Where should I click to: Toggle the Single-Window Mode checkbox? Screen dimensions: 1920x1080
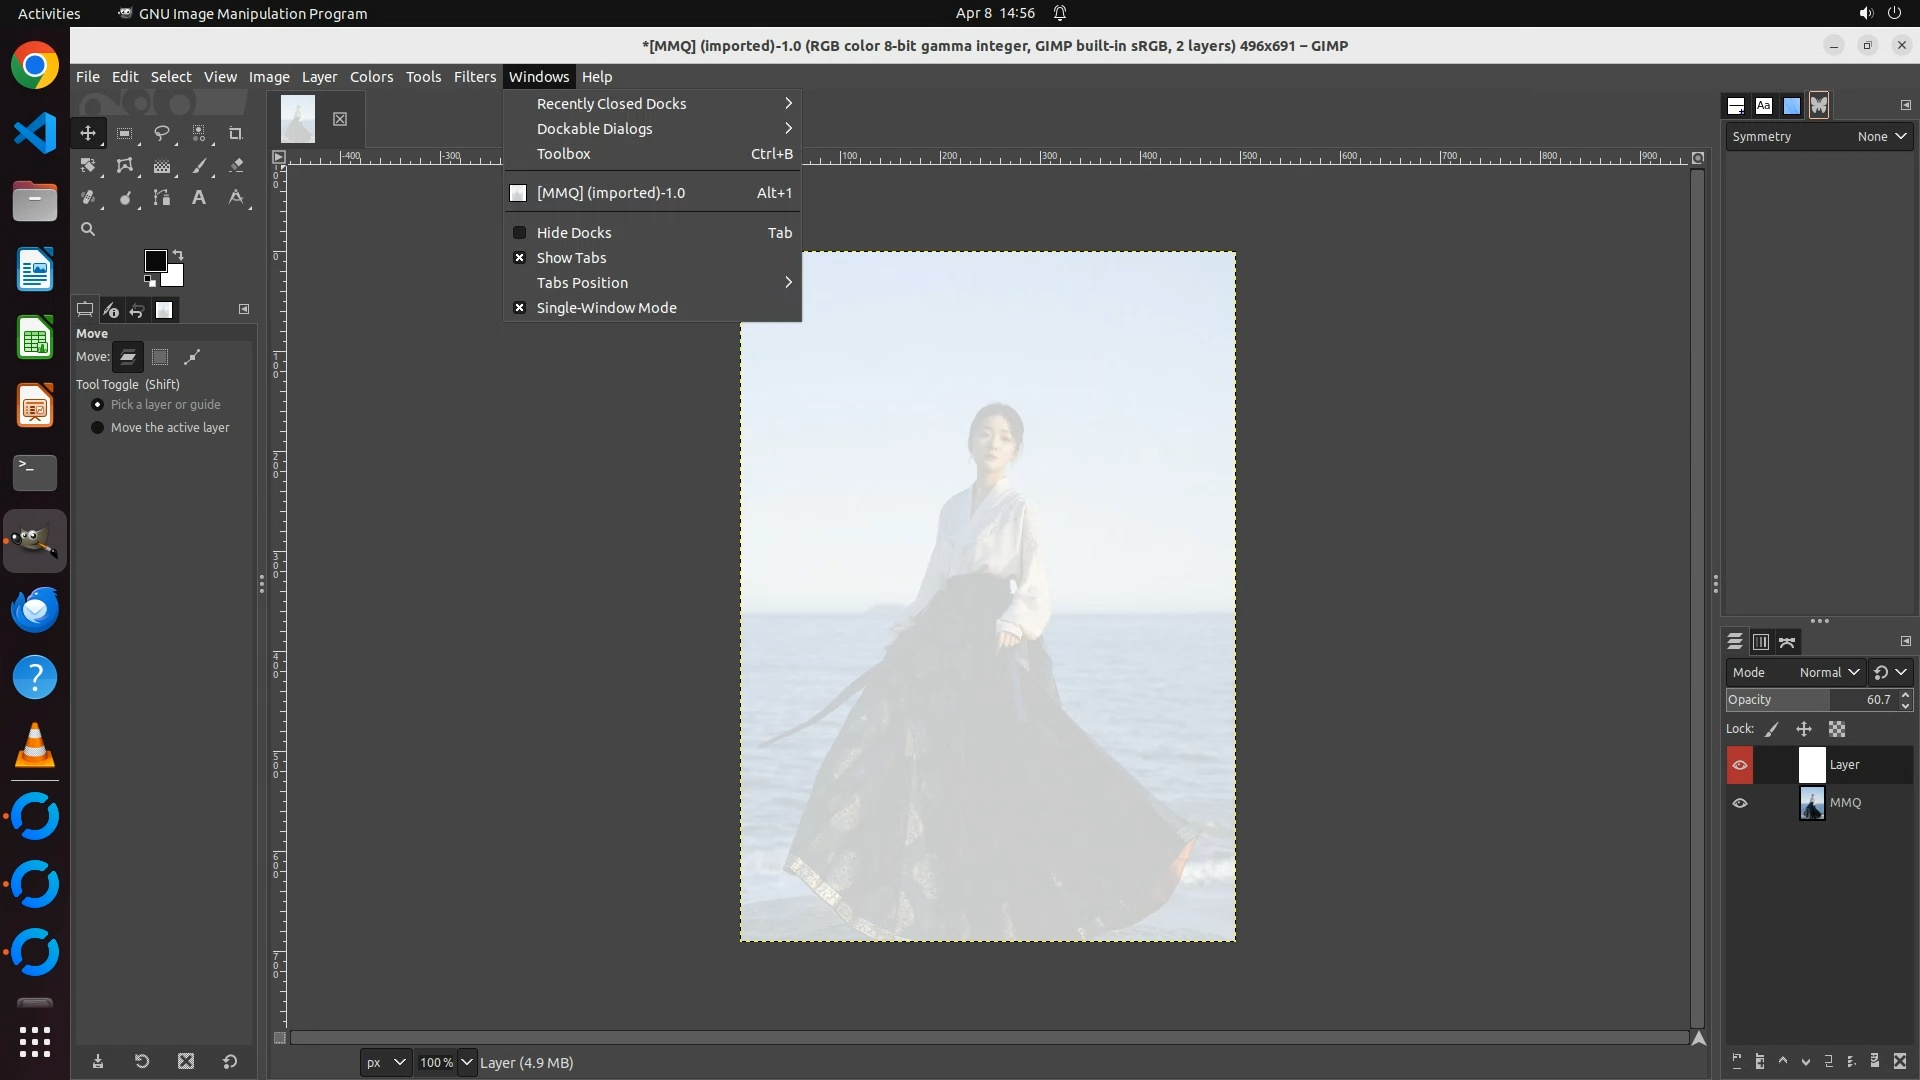pos(519,308)
